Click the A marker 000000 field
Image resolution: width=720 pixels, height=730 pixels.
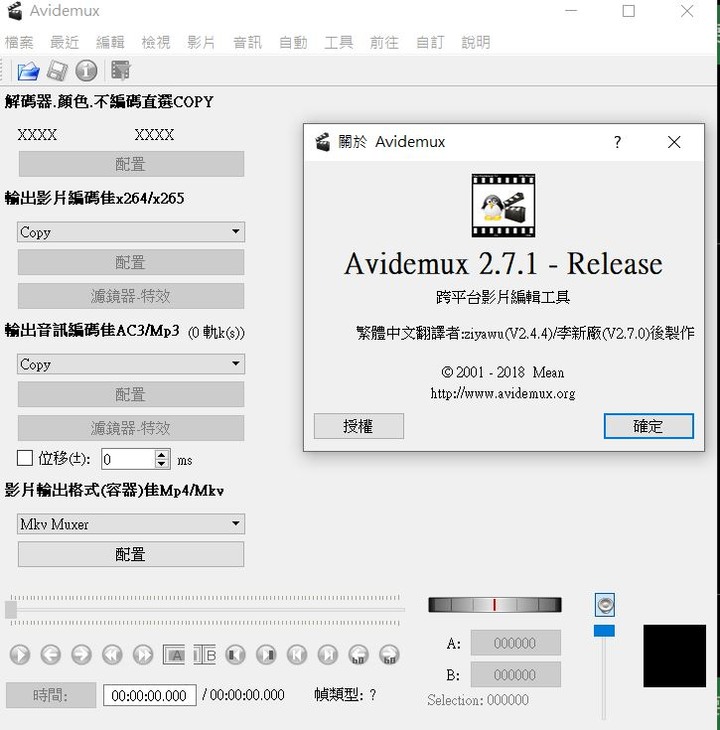point(515,643)
